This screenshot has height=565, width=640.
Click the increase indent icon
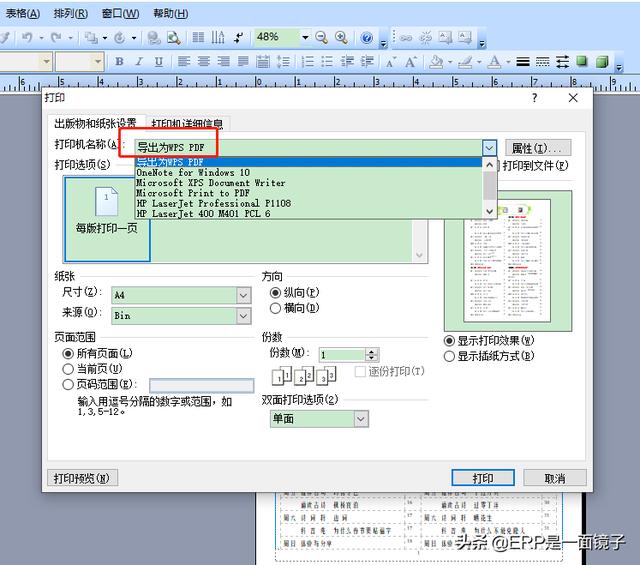point(367,62)
